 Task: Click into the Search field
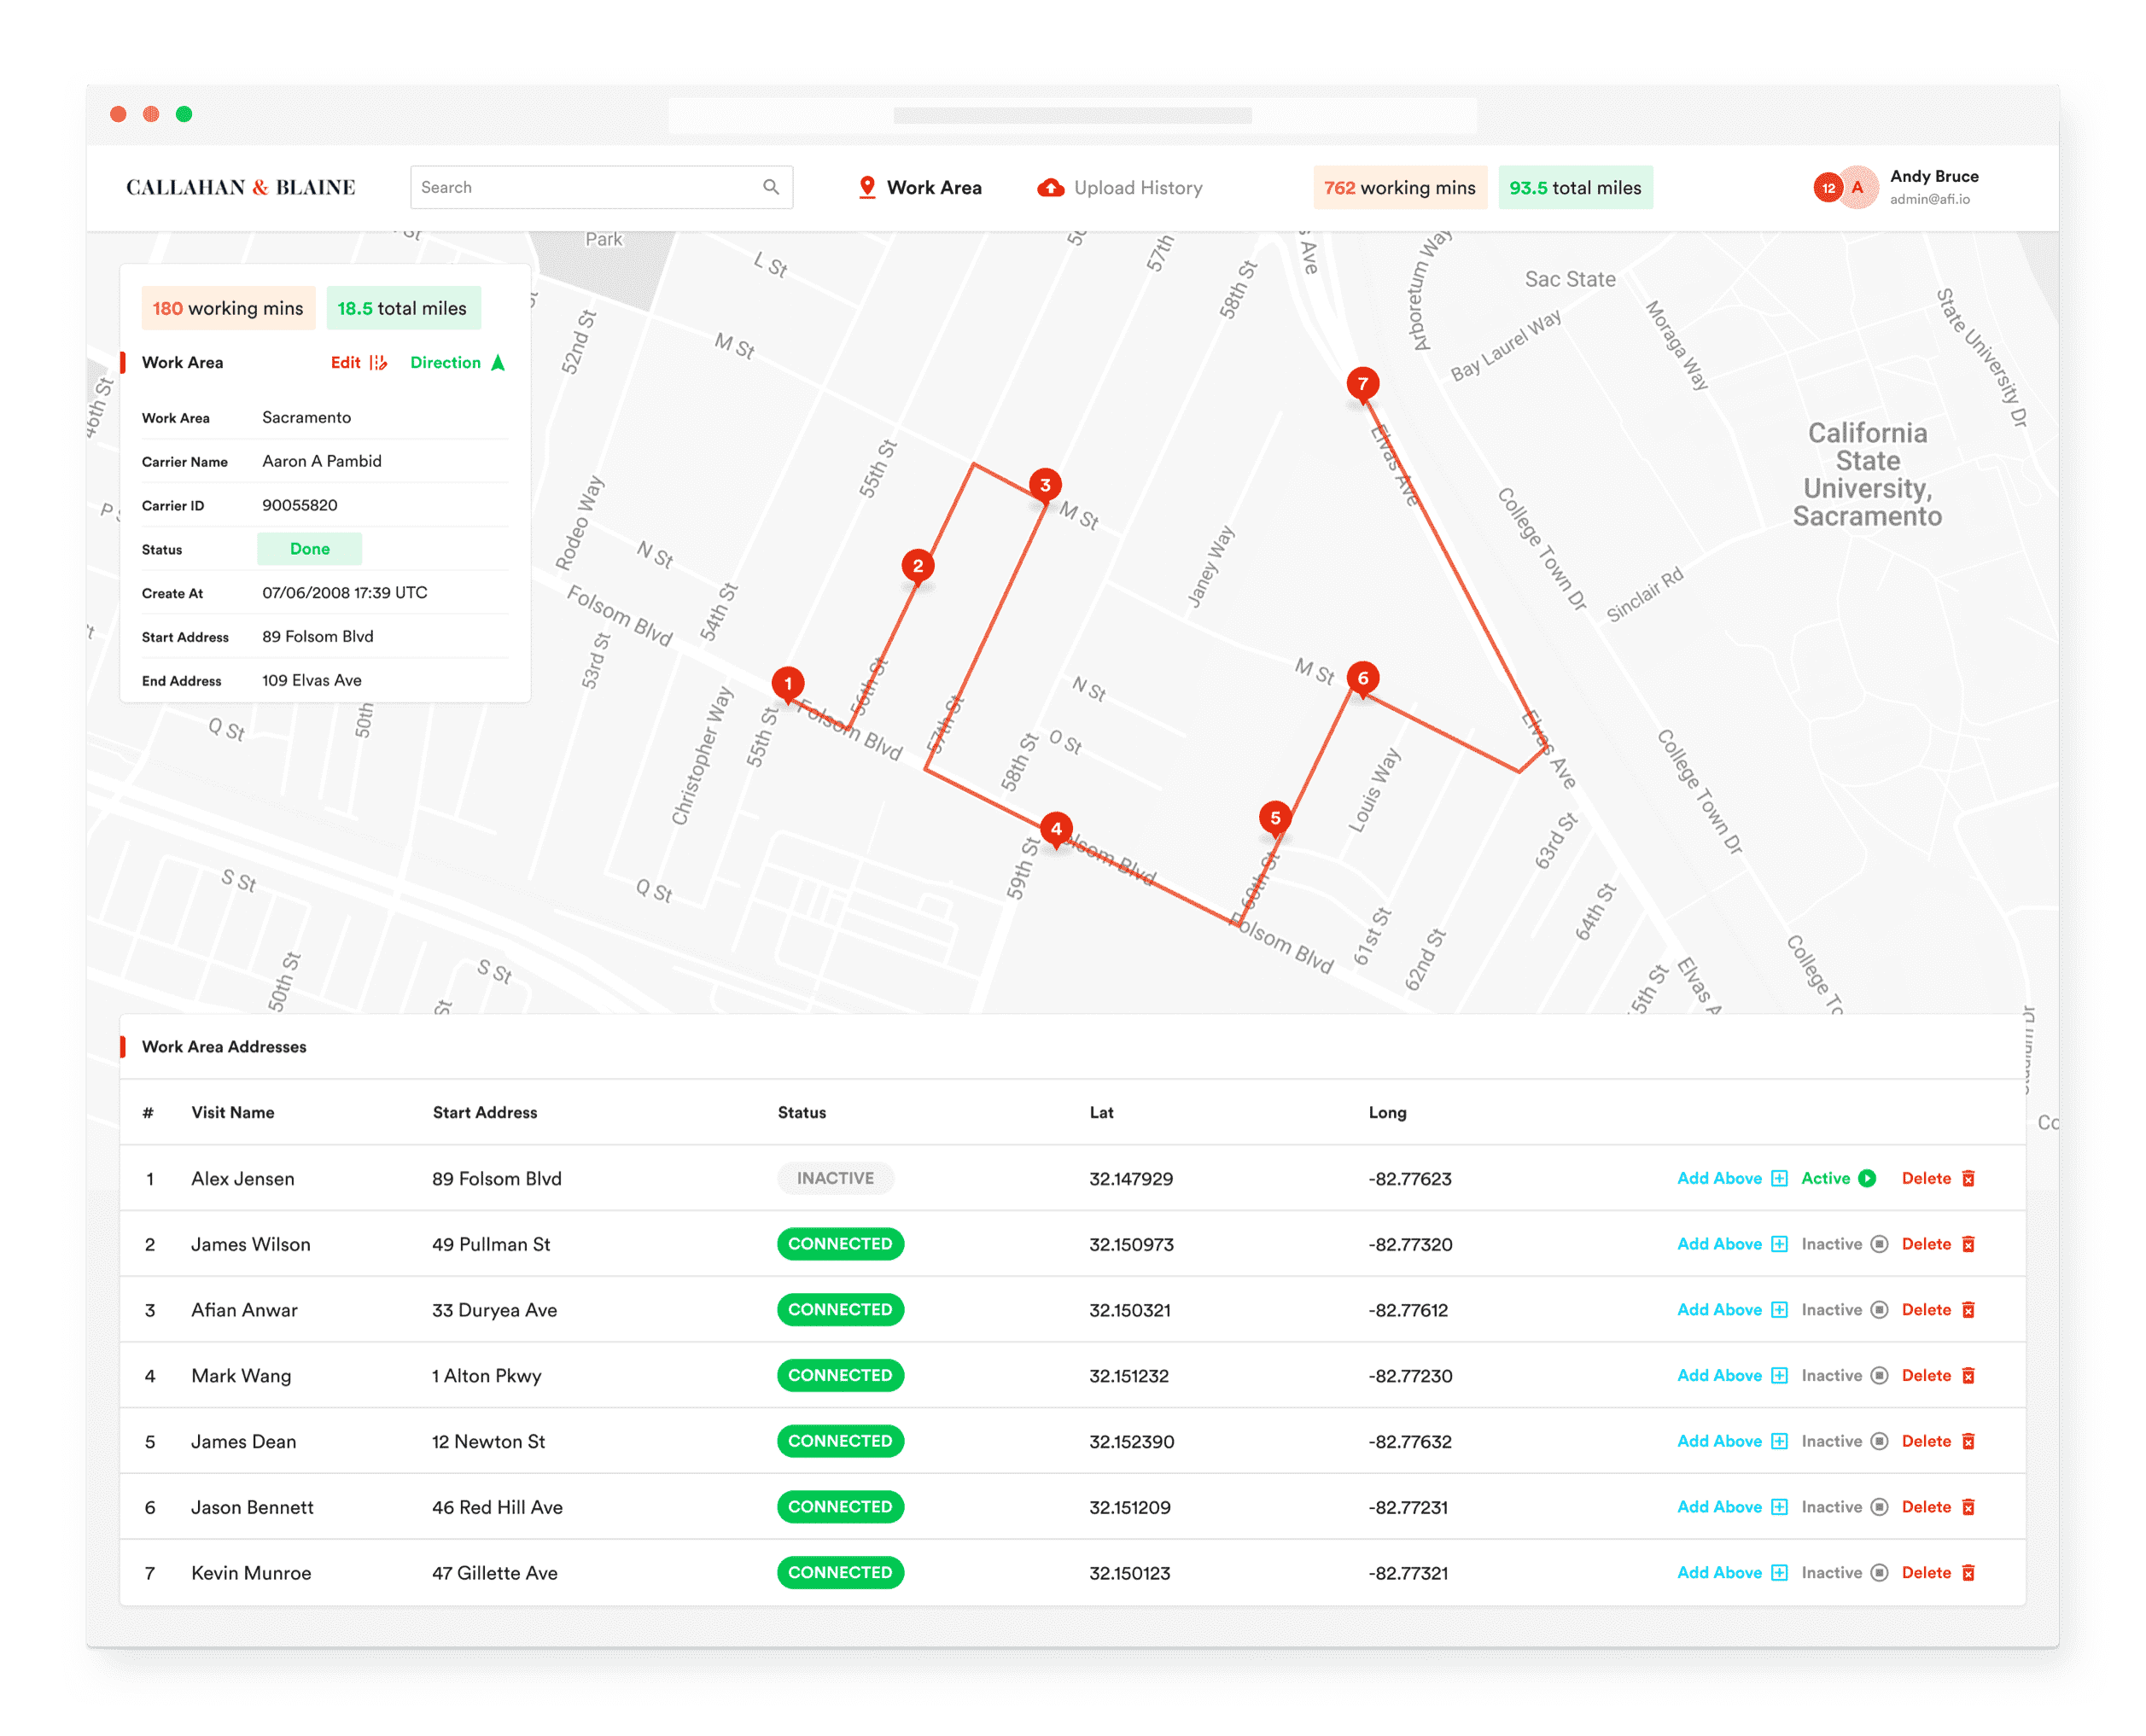pyautogui.click(x=585, y=187)
